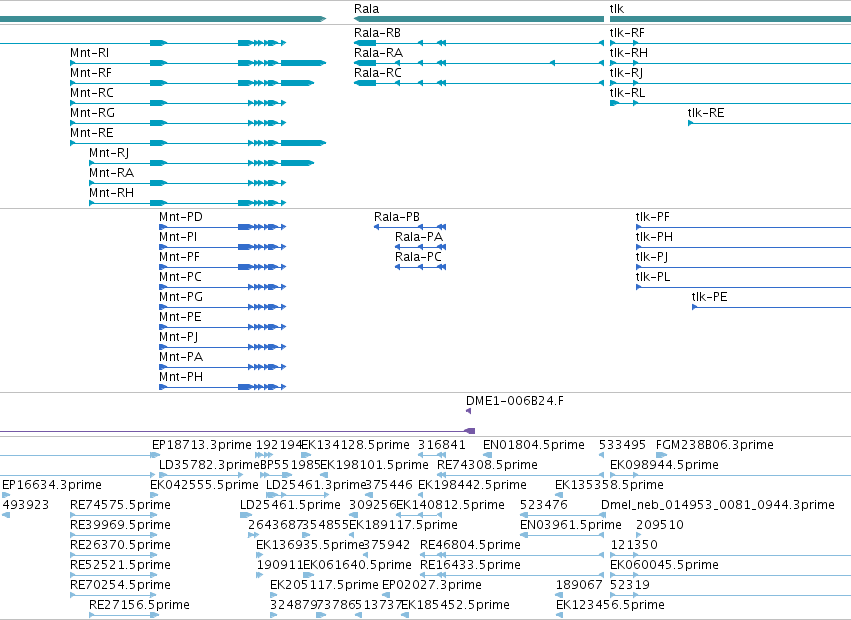
Task: Select the tlk-RL transcript label
Action: pyautogui.click(x=627, y=93)
